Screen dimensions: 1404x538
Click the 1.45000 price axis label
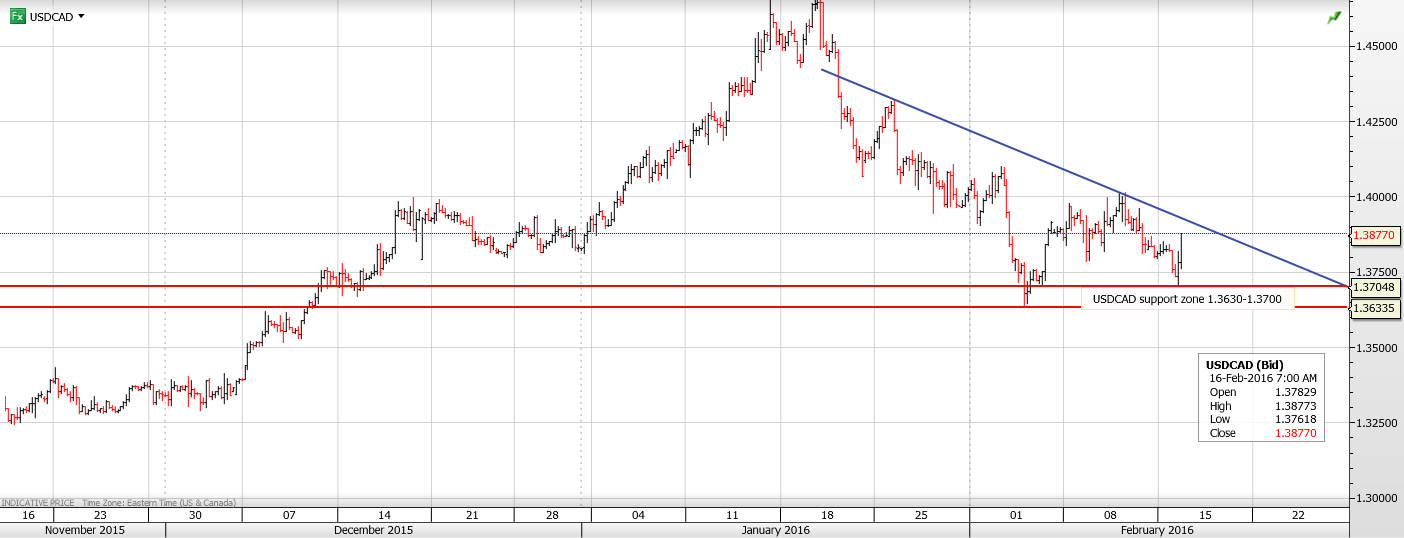pyautogui.click(x=1376, y=46)
